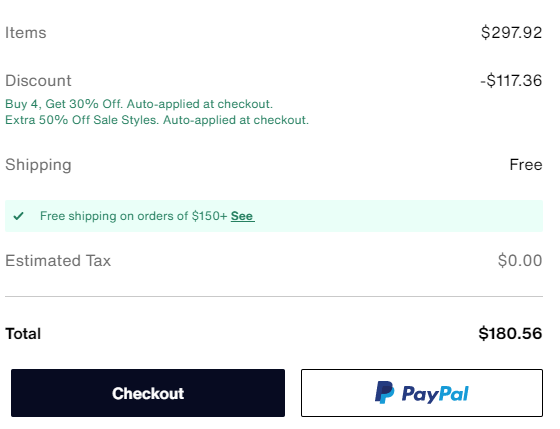Click the Free shipping value
The width and height of the screenshot is (560, 429).
tap(526, 165)
